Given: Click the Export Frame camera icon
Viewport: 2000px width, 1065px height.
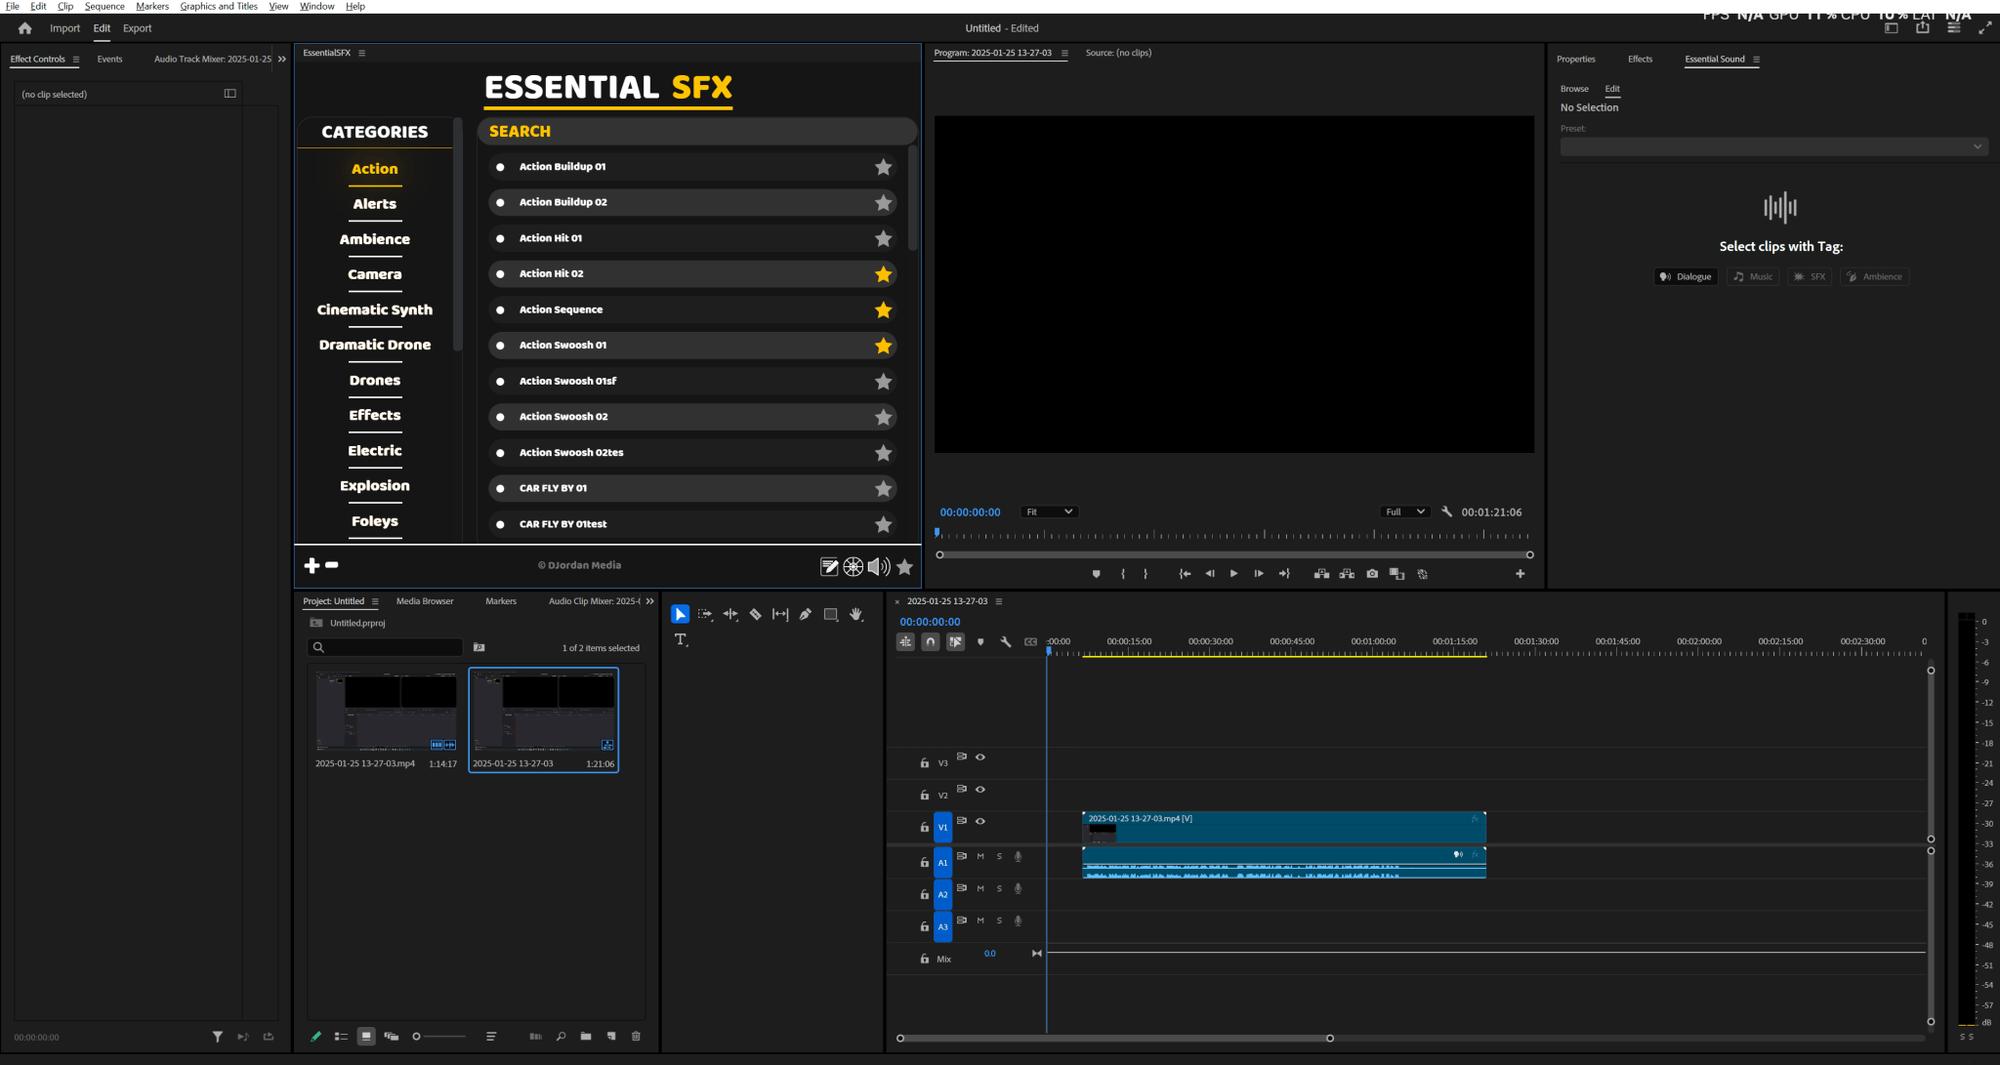Looking at the screenshot, I should click(1372, 574).
